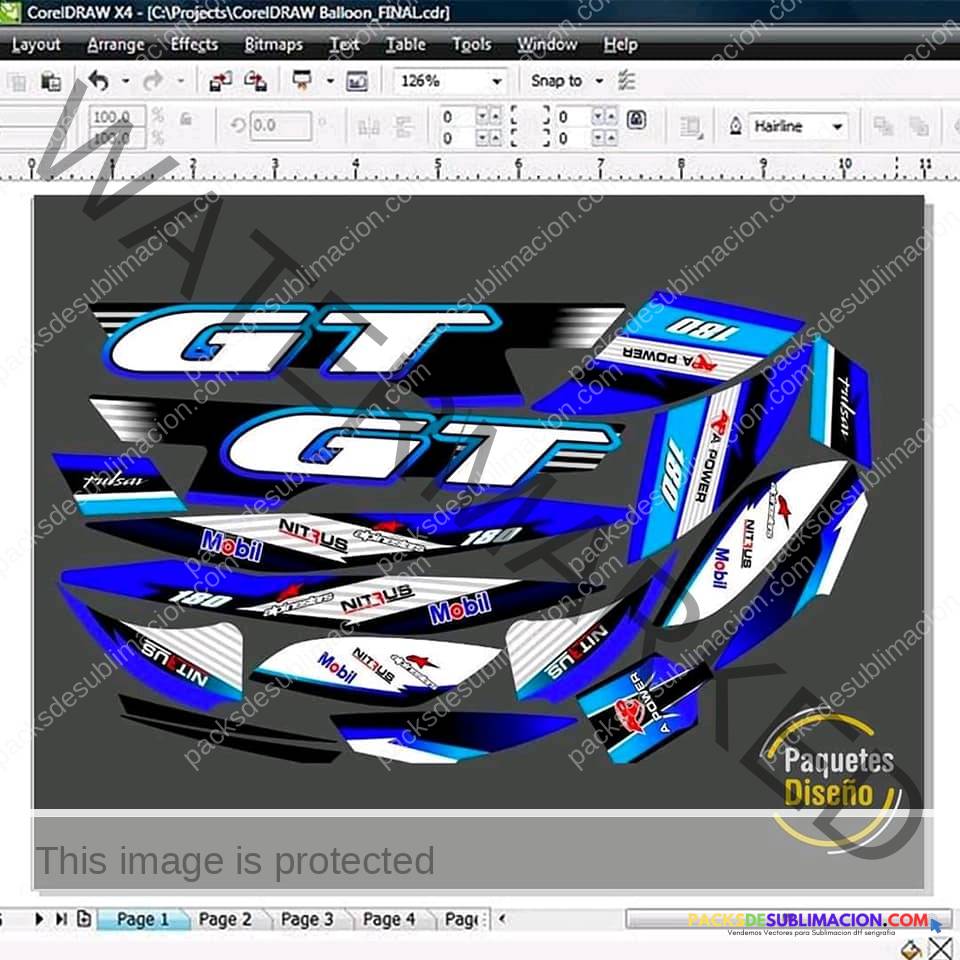Image resolution: width=960 pixels, height=960 pixels.
Task: Click the fill color bucket indicator
Action: (912, 948)
